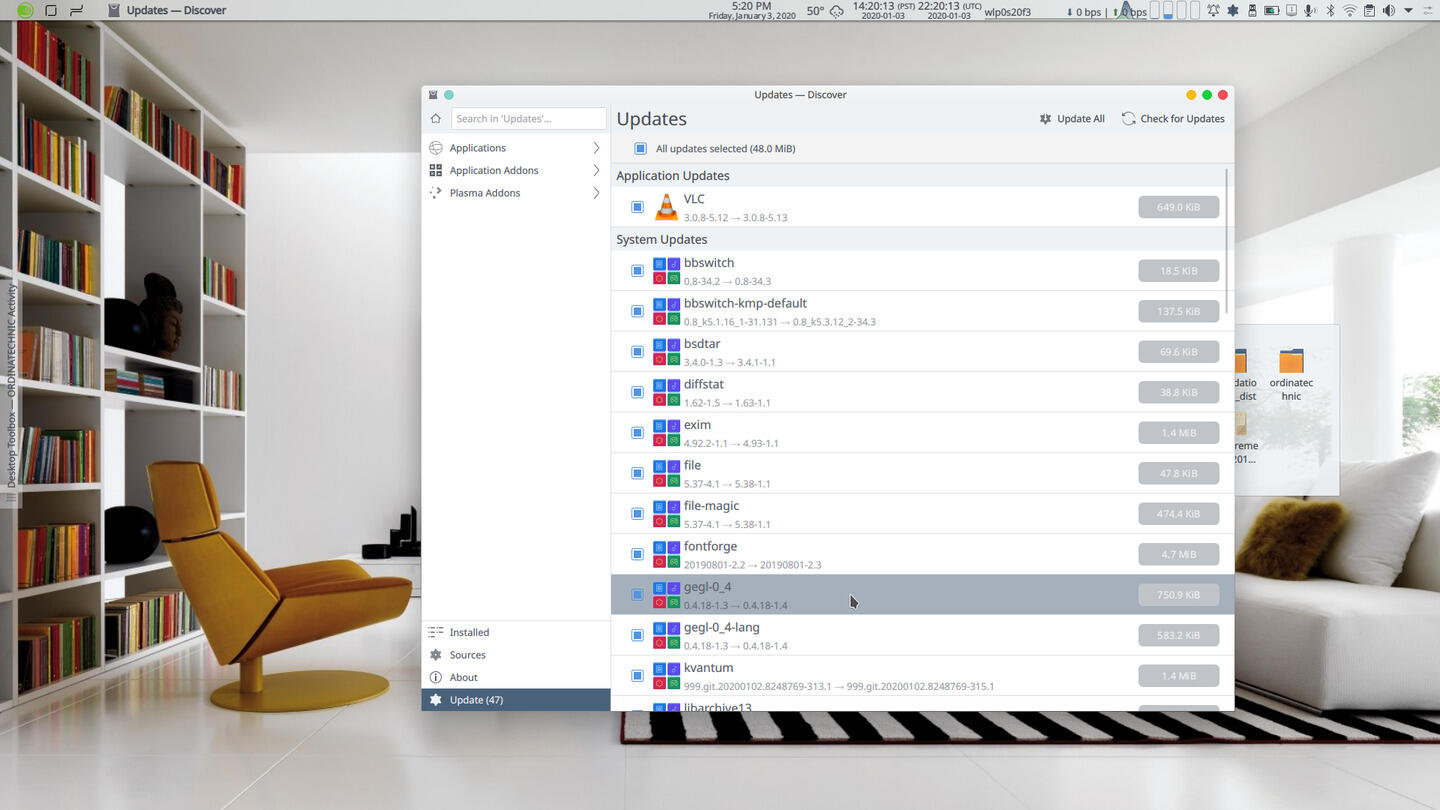This screenshot has width=1440, height=810.
Task: Uncheck the gegl-0_4-lang checkbox
Action: [637, 635]
